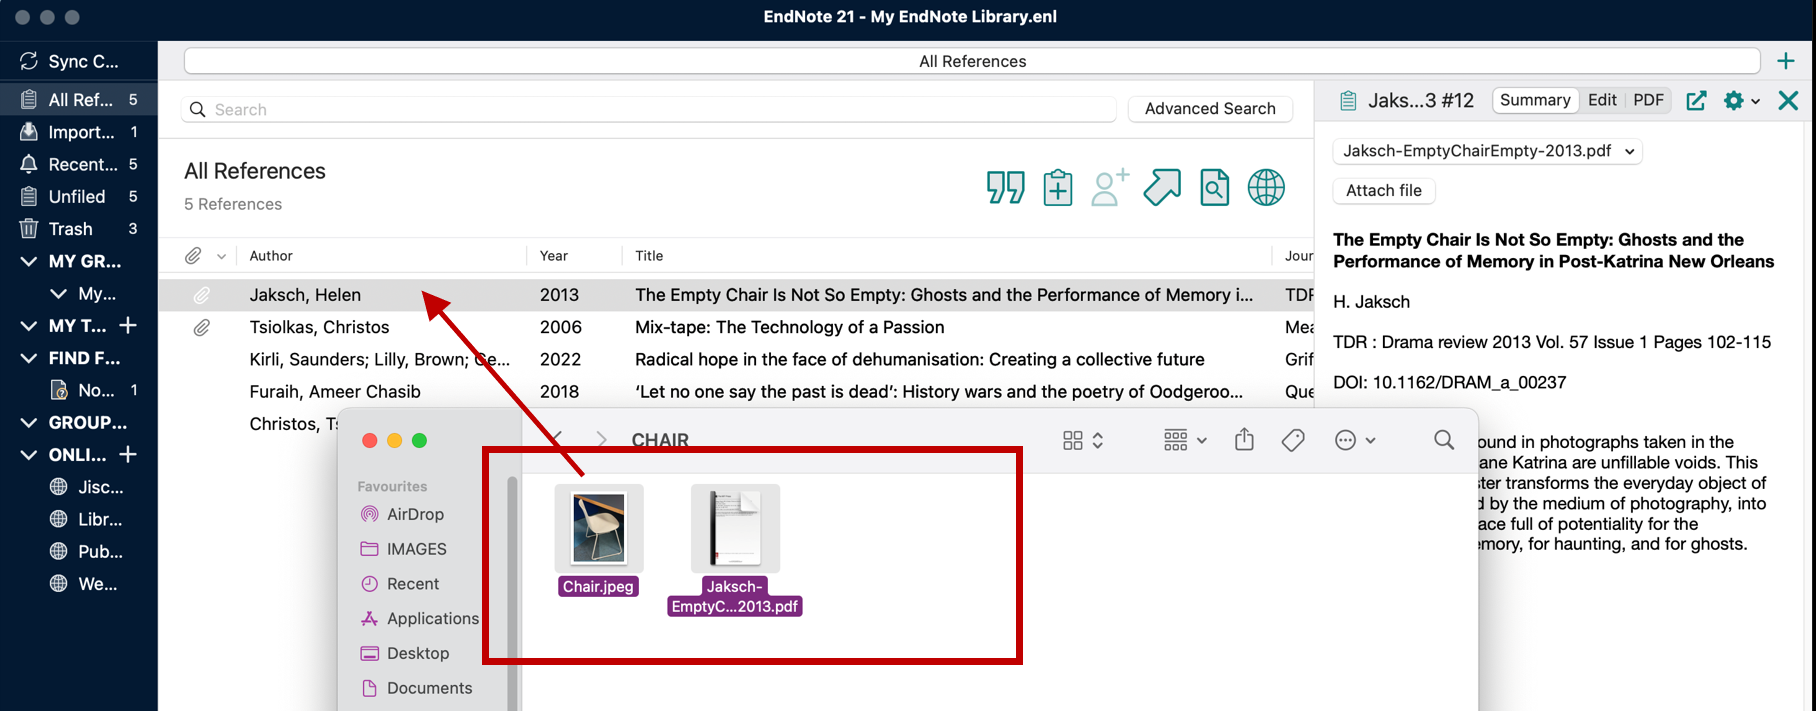Open the Trash group

click(x=78, y=229)
